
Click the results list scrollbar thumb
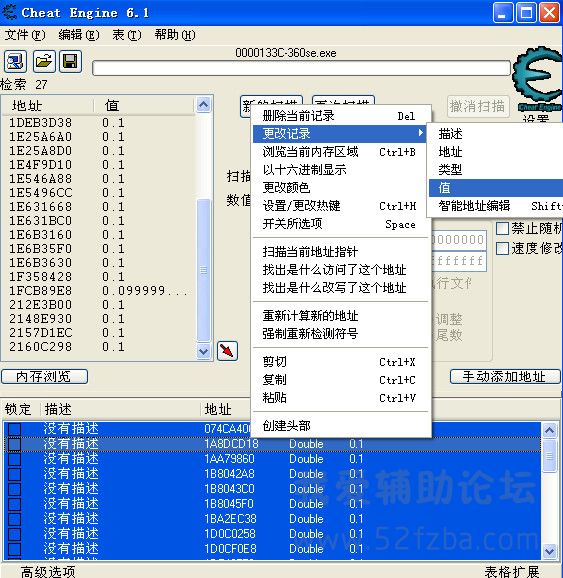[204, 270]
